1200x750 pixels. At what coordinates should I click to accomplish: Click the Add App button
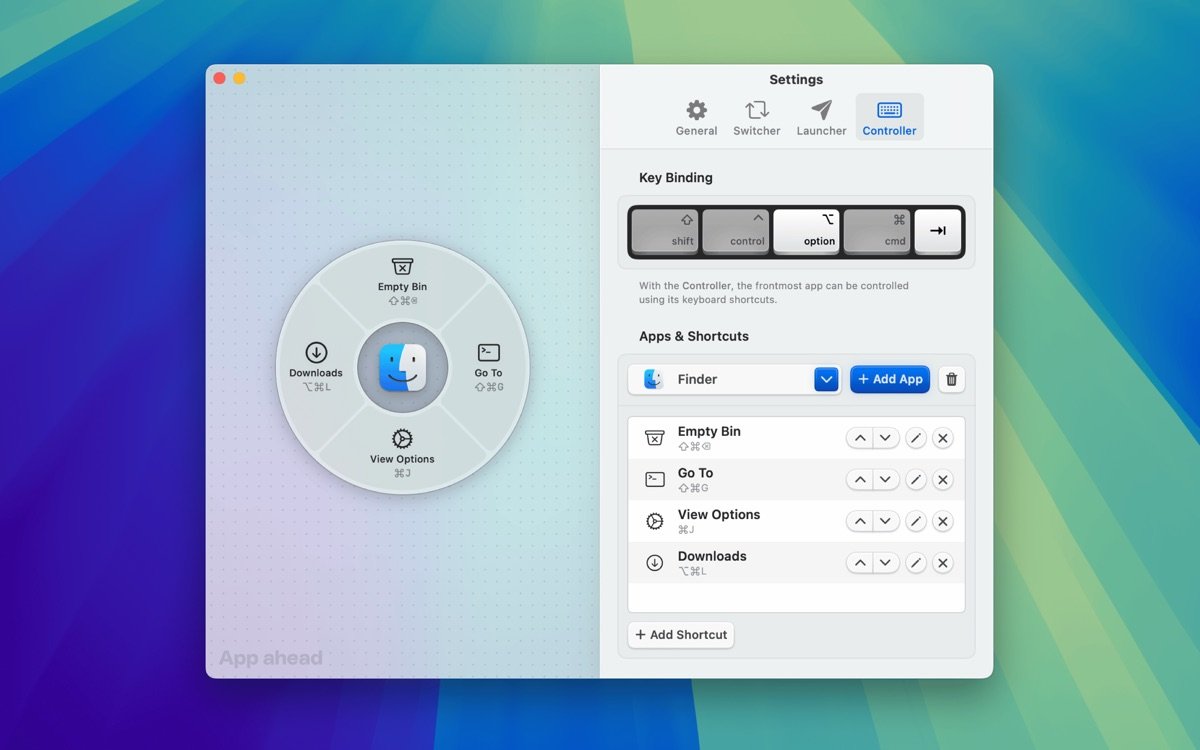890,379
